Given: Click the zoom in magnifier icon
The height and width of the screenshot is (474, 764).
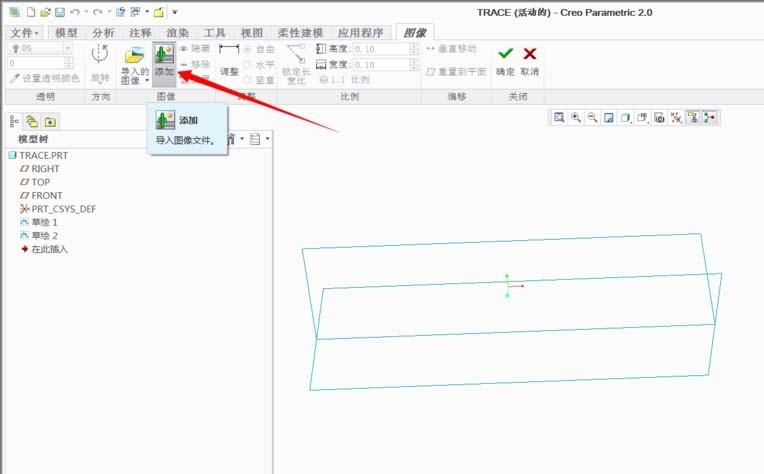Looking at the screenshot, I should pyautogui.click(x=576, y=118).
